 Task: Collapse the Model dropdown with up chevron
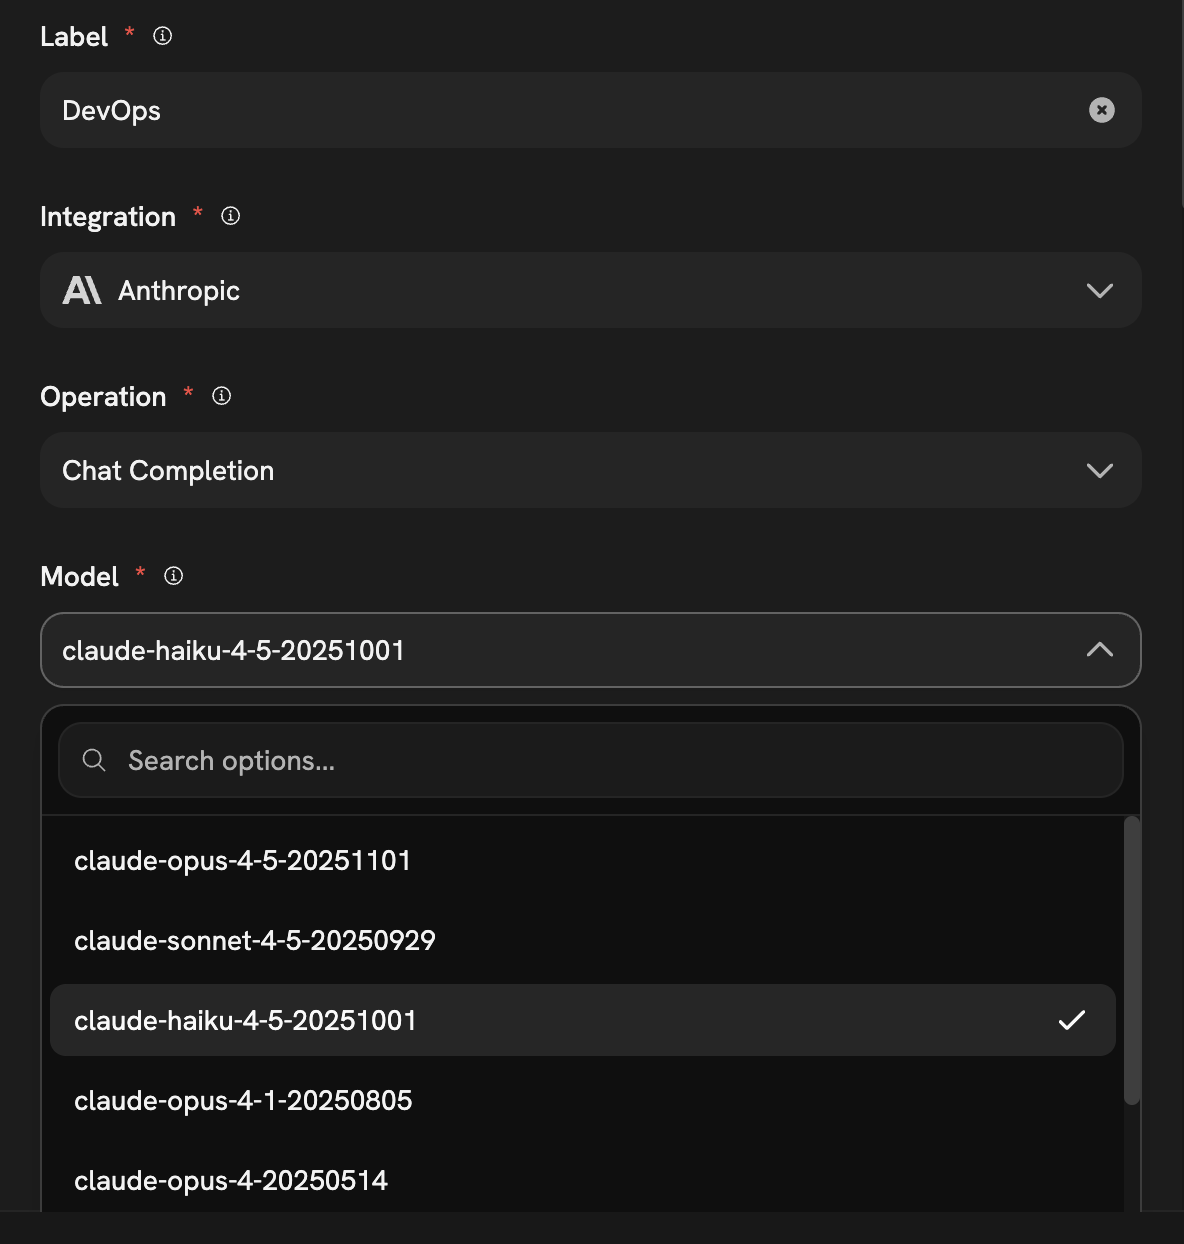(1099, 650)
